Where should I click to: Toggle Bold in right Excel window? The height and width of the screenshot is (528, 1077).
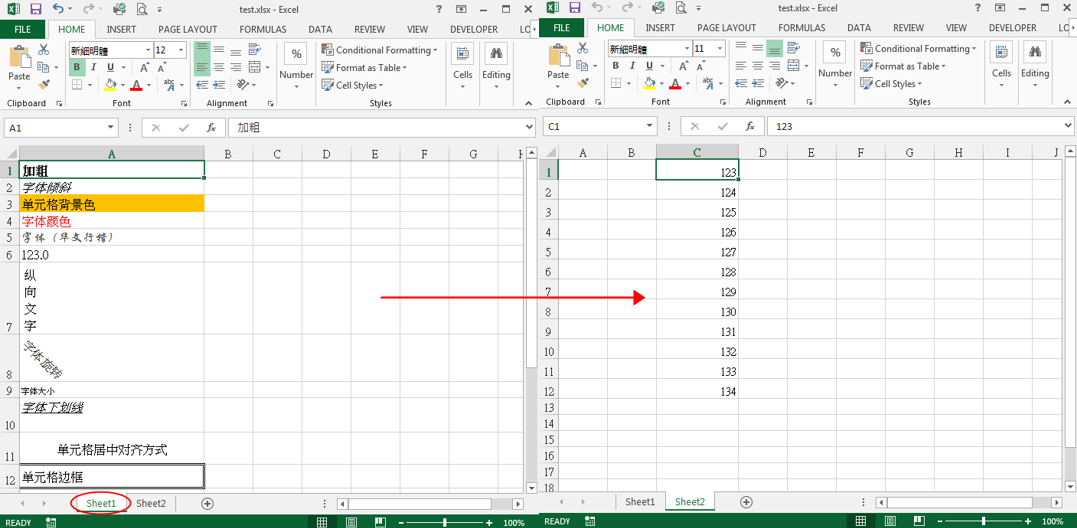pos(615,66)
